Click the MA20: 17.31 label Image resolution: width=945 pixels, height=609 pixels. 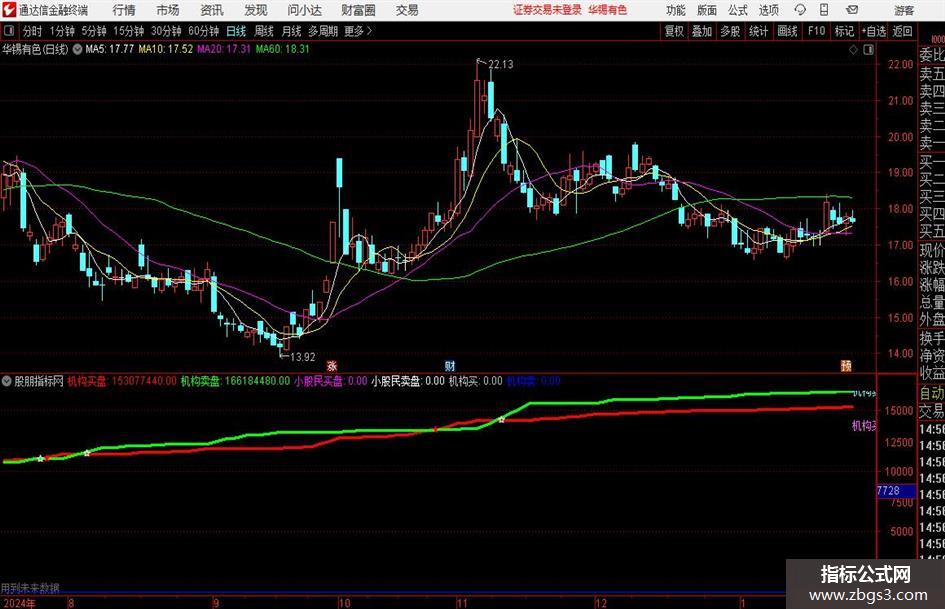pyautogui.click(x=224, y=49)
